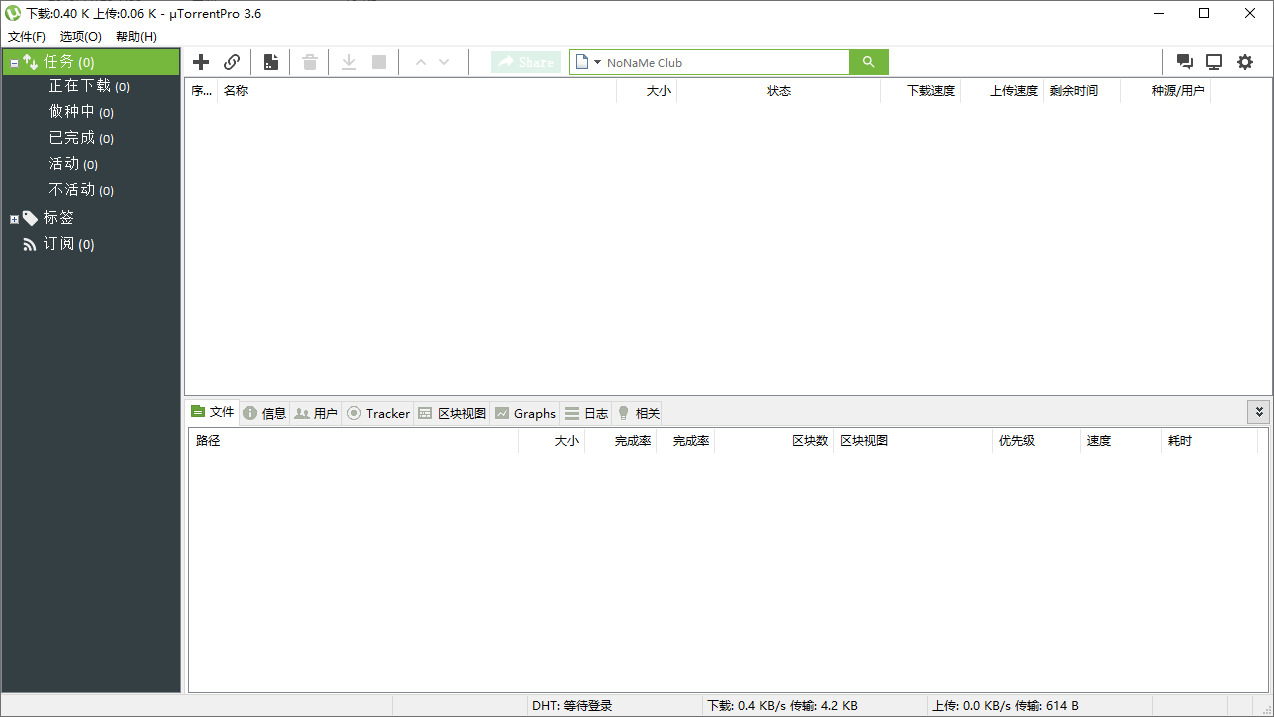Select the 已完成 (0) sidebar filter

tap(81, 137)
